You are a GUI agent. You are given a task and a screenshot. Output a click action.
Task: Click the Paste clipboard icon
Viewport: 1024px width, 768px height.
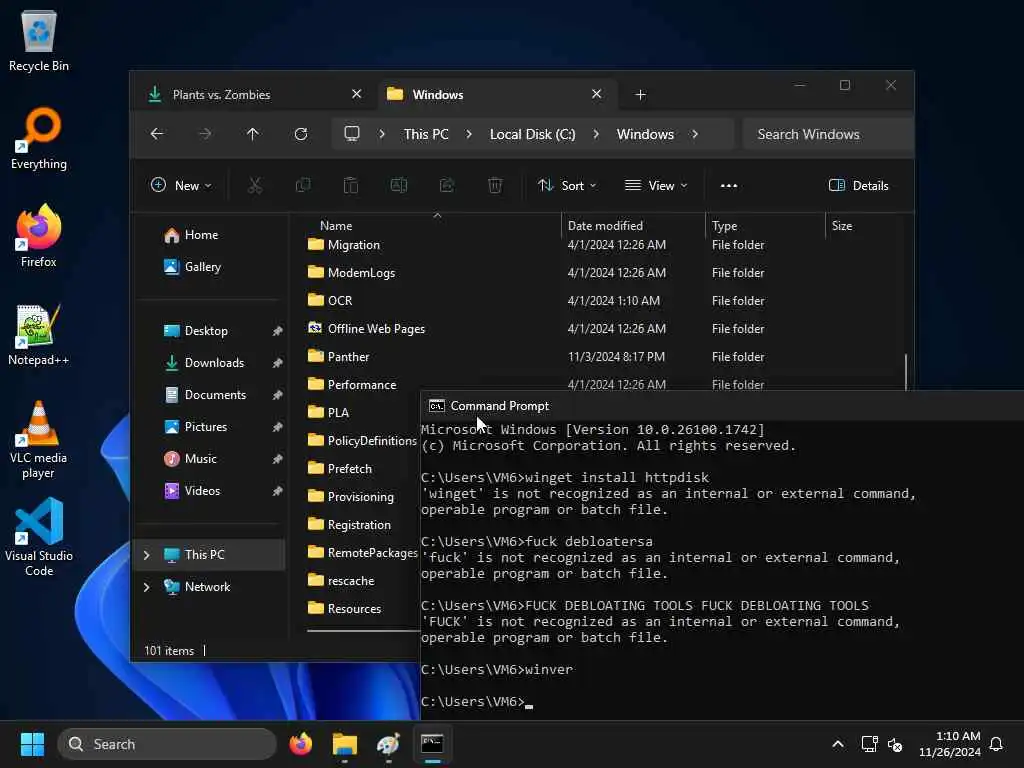(x=351, y=185)
